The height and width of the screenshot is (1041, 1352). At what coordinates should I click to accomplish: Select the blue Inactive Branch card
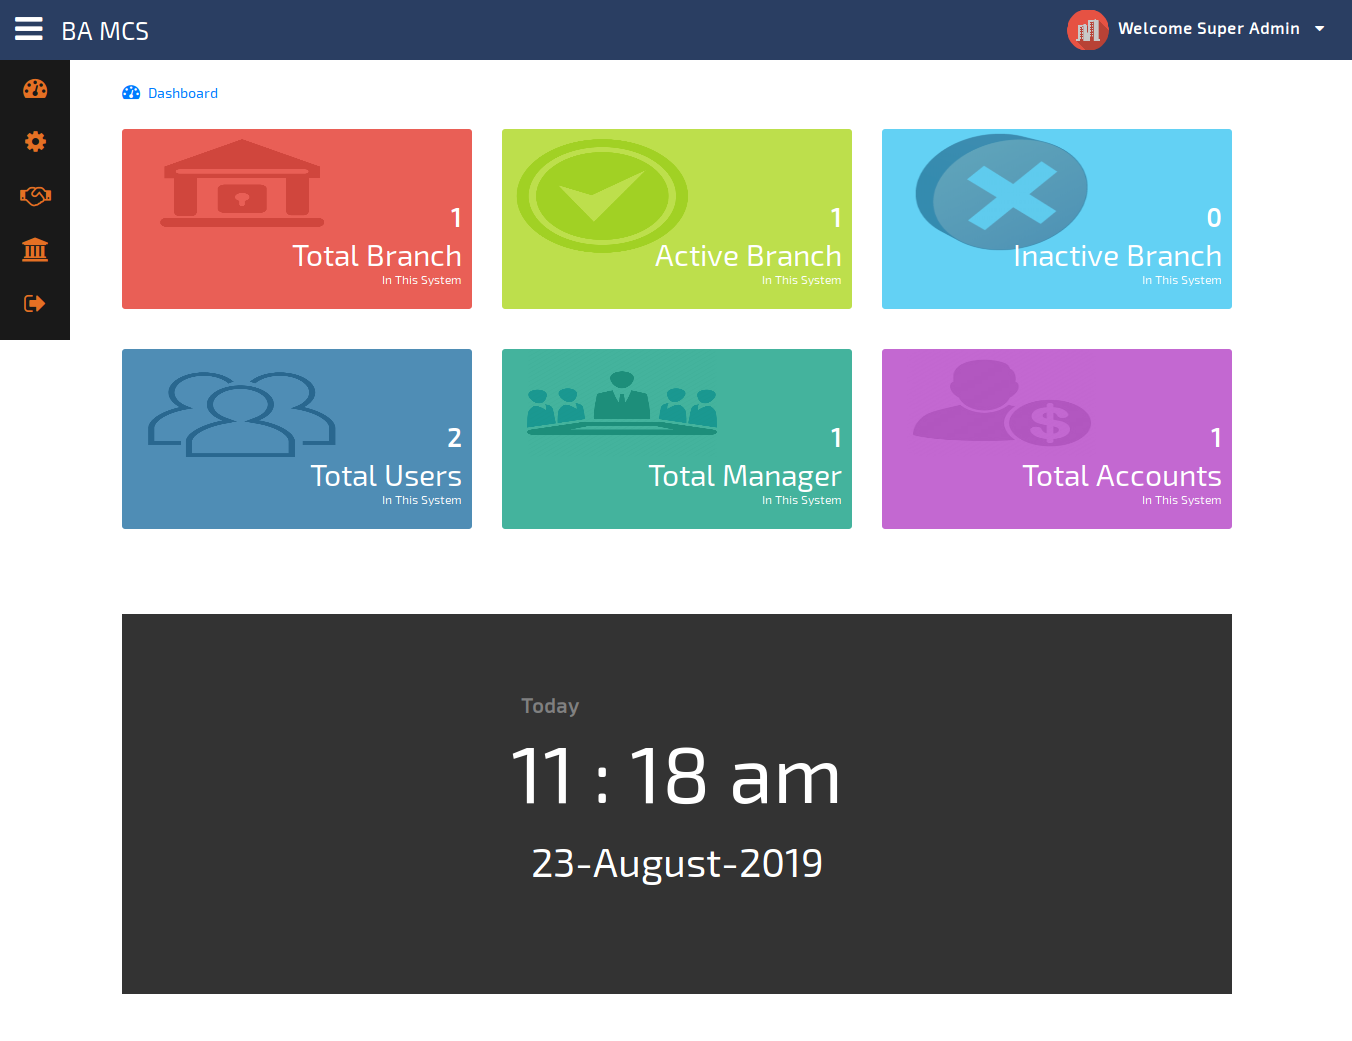coord(1057,219)
